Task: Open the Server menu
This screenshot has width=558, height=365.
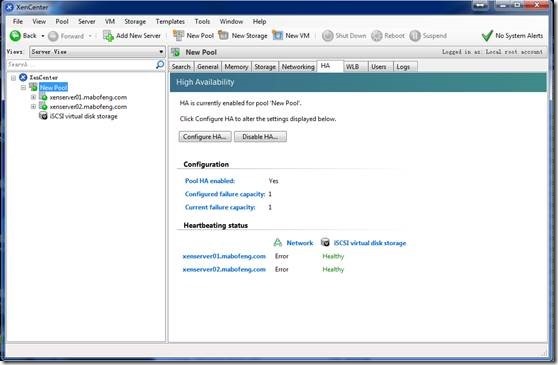Action: tap(87, 21)
